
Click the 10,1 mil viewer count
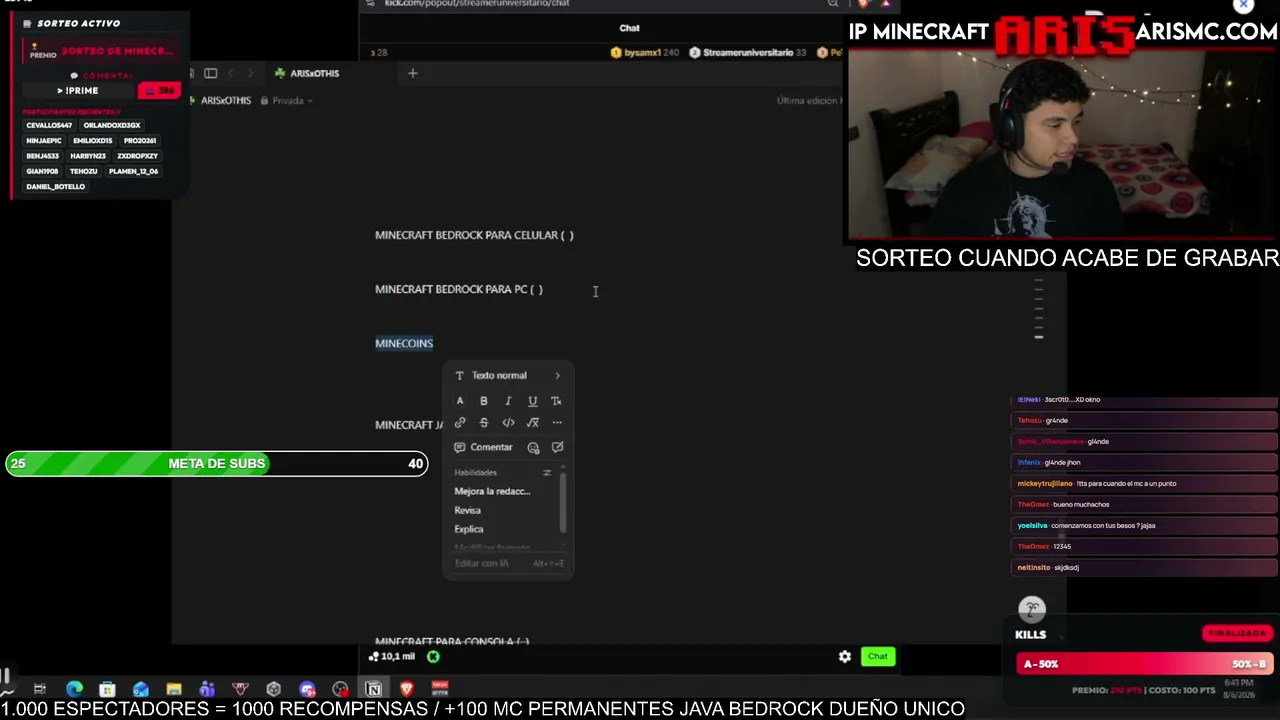(392, 657)
